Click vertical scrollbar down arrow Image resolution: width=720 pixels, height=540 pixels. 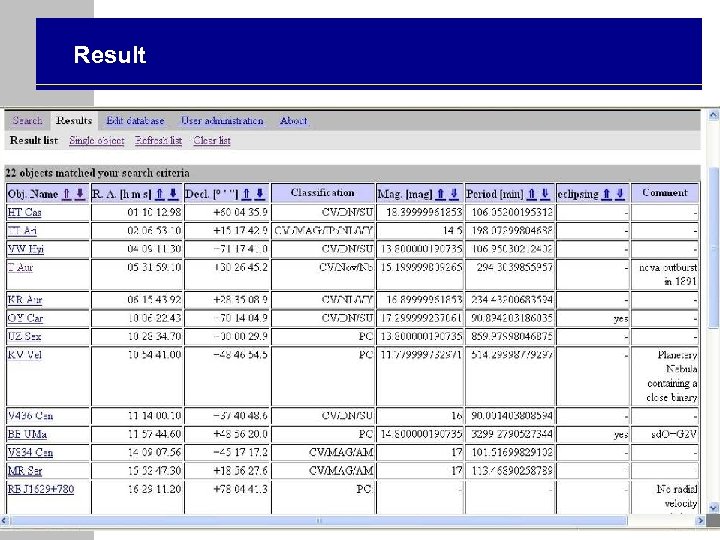713,507
